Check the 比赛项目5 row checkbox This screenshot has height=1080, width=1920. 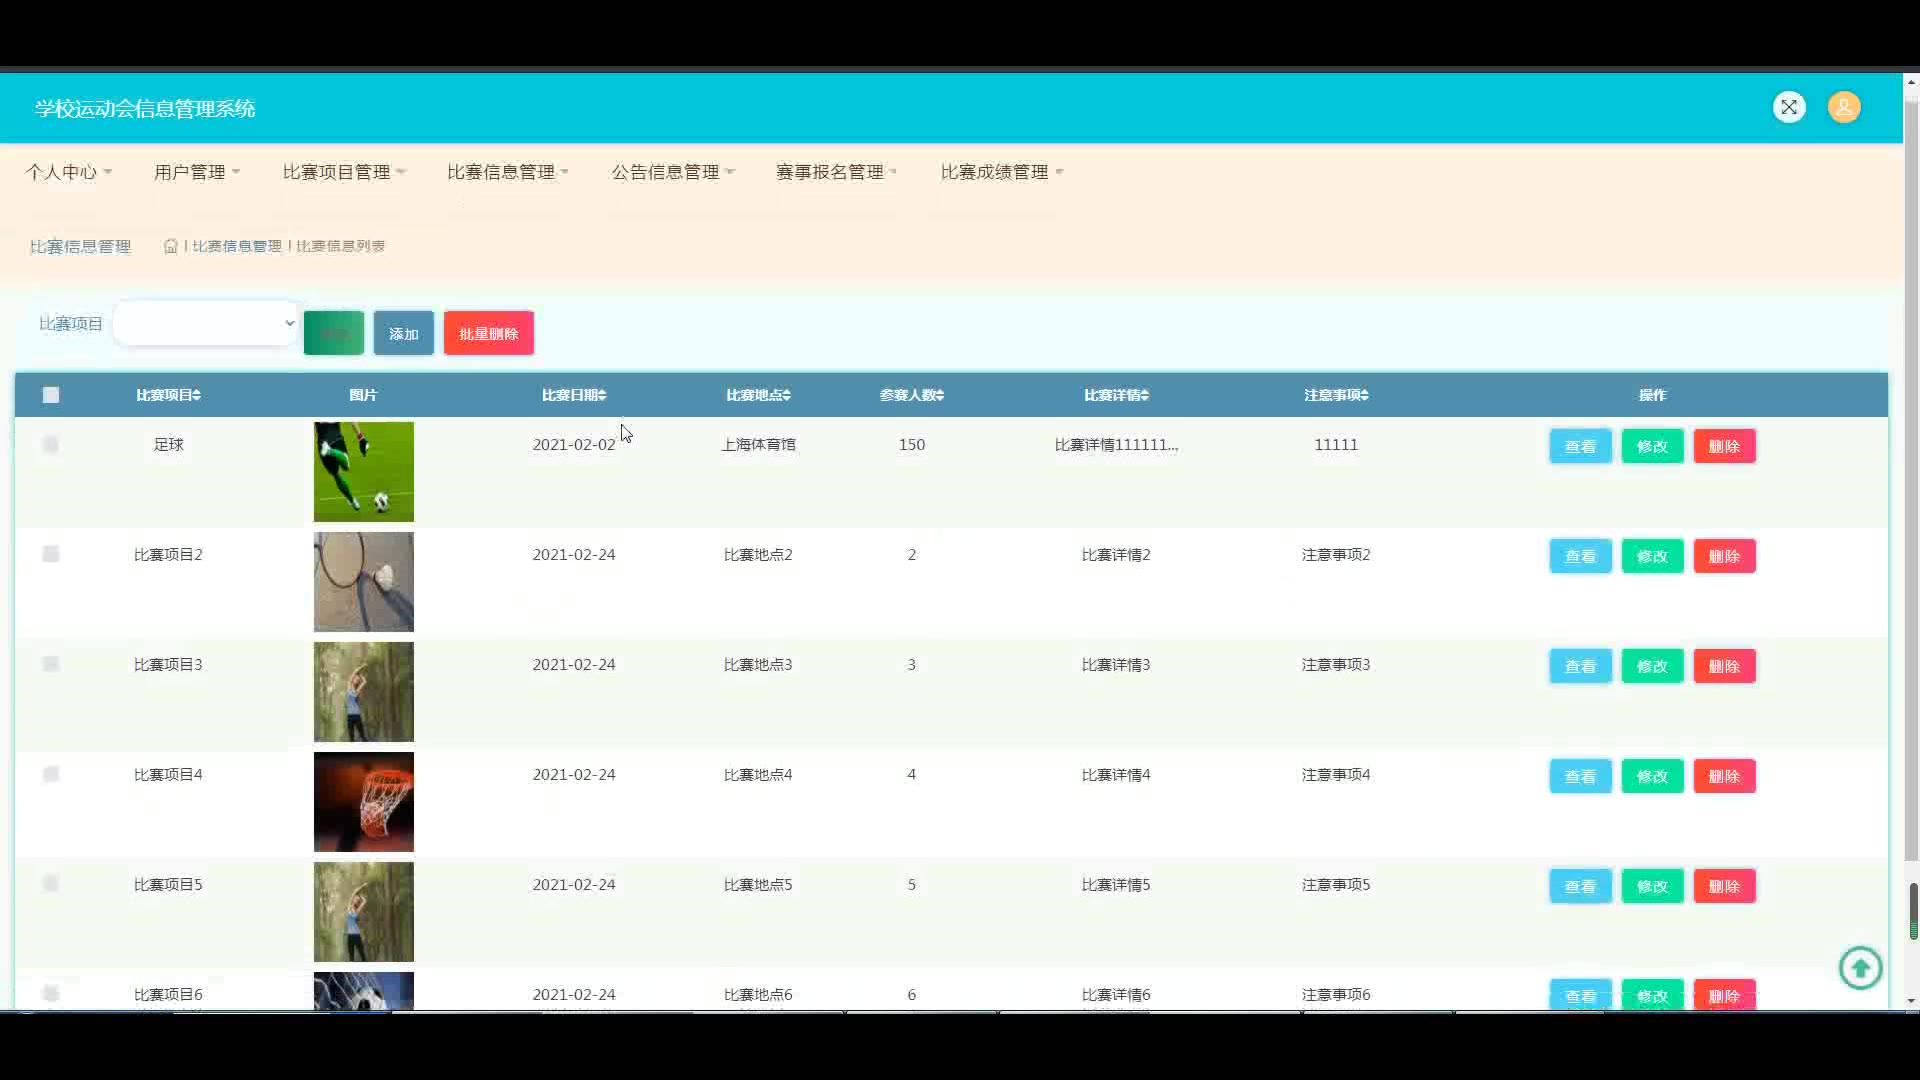(51, 884)
